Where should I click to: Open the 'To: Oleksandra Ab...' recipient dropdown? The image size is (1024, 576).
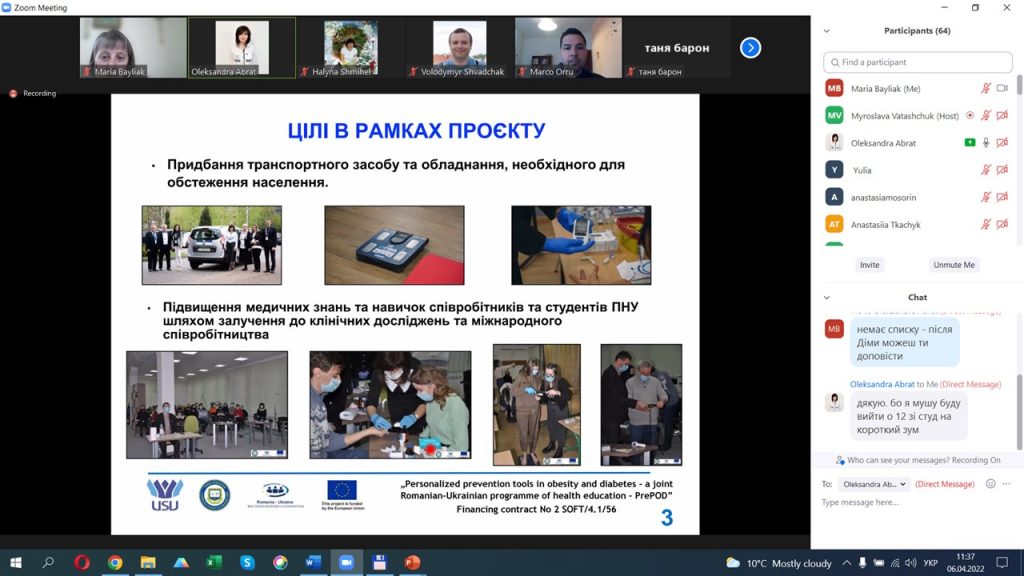[874, 484]
